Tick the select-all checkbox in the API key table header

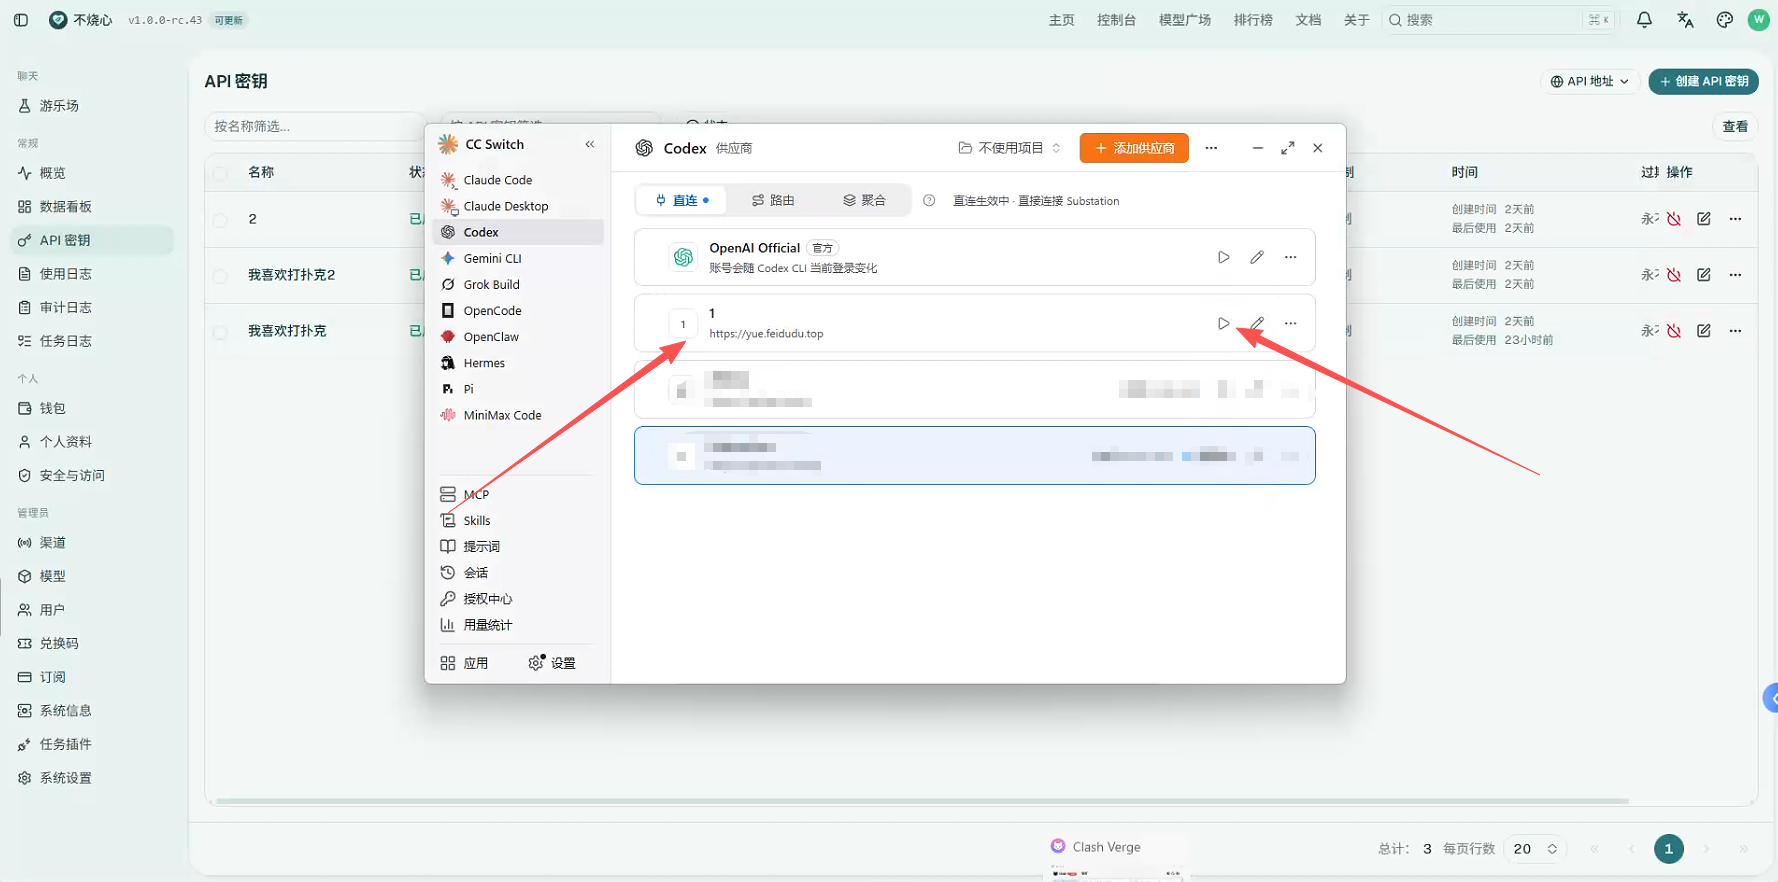220,173
